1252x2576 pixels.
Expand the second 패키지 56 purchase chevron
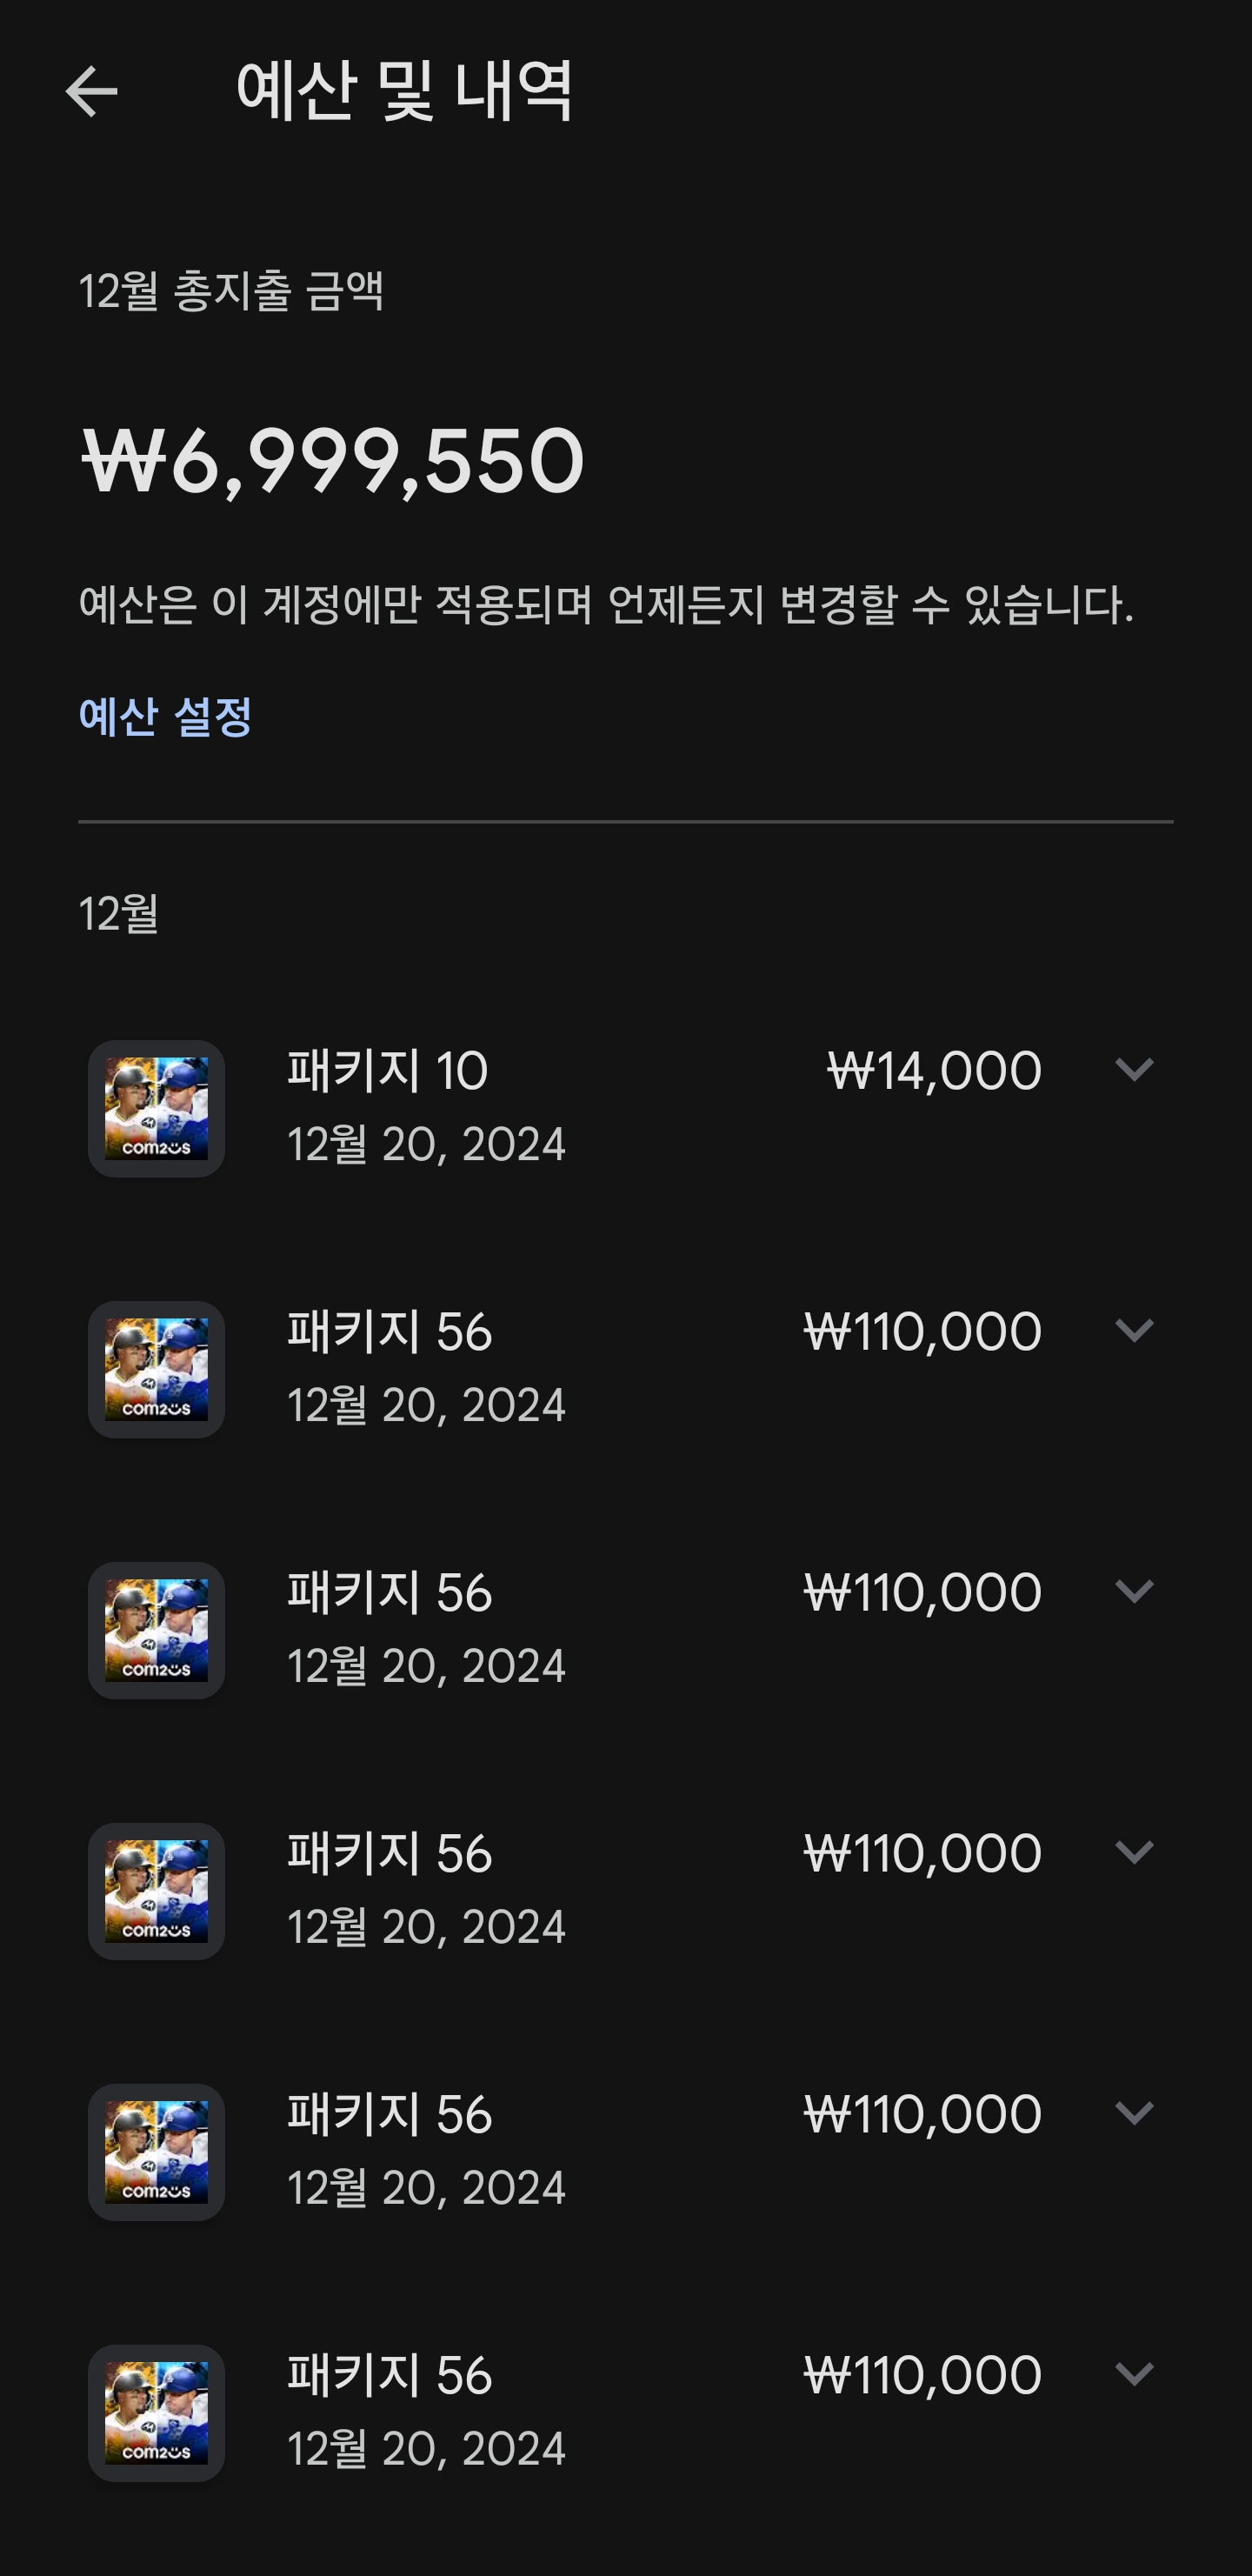(1134, 1592)
